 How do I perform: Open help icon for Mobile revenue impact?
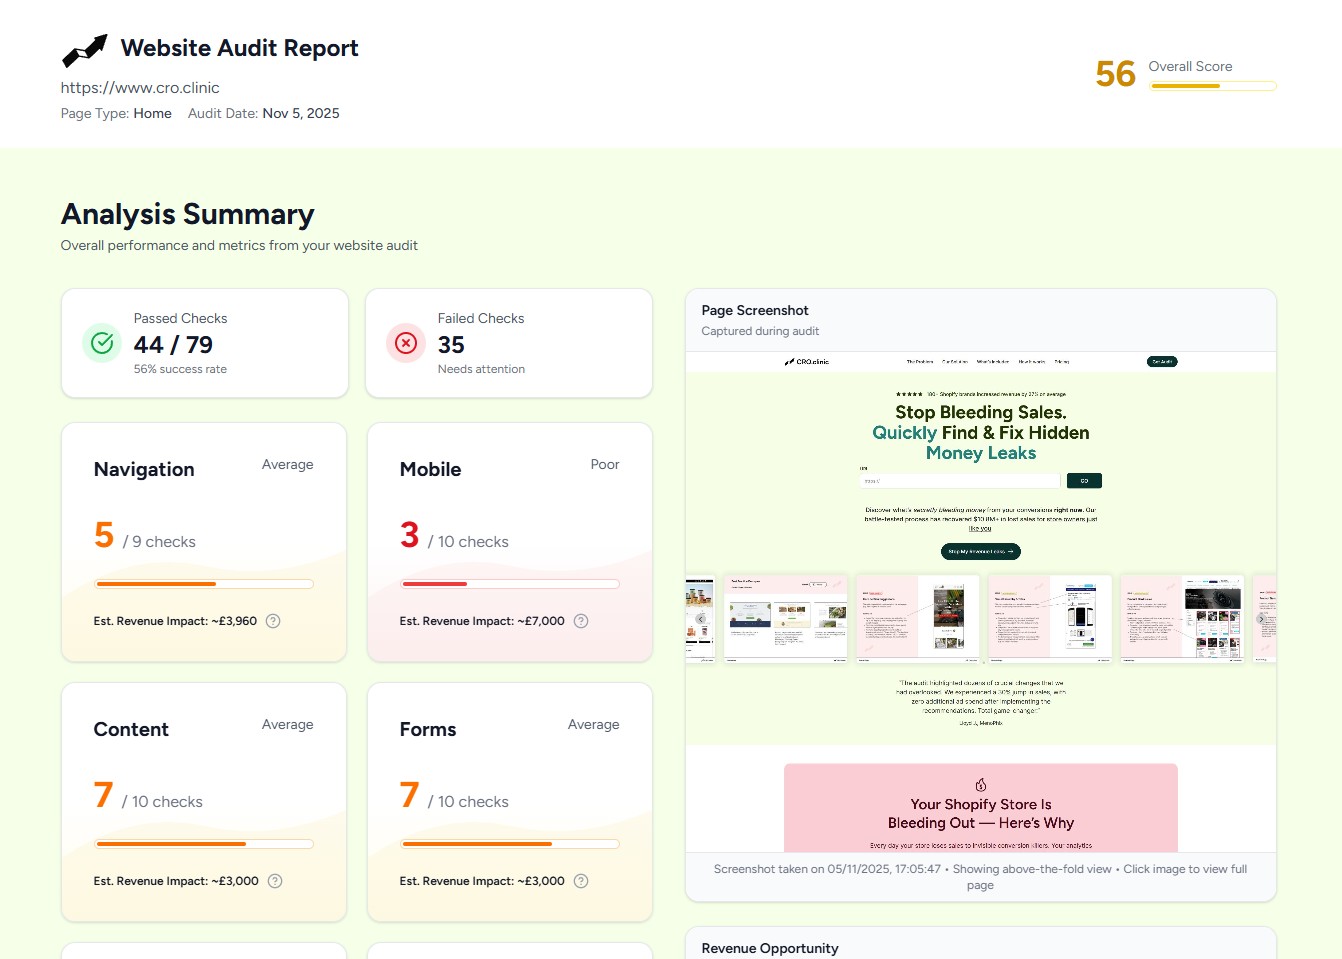581,621
